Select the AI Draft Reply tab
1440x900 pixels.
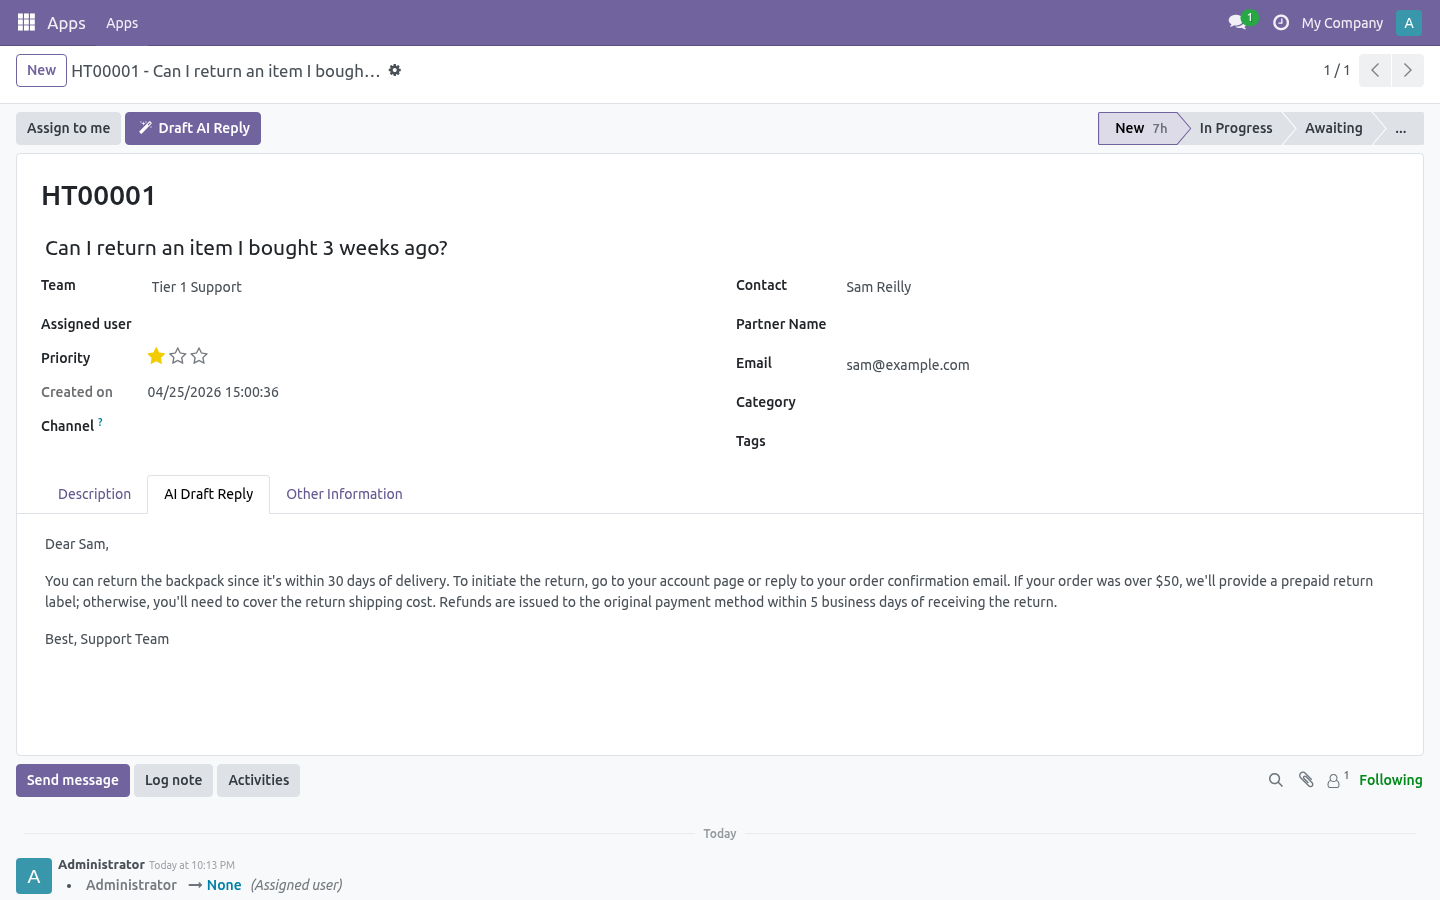click(208, 494)
